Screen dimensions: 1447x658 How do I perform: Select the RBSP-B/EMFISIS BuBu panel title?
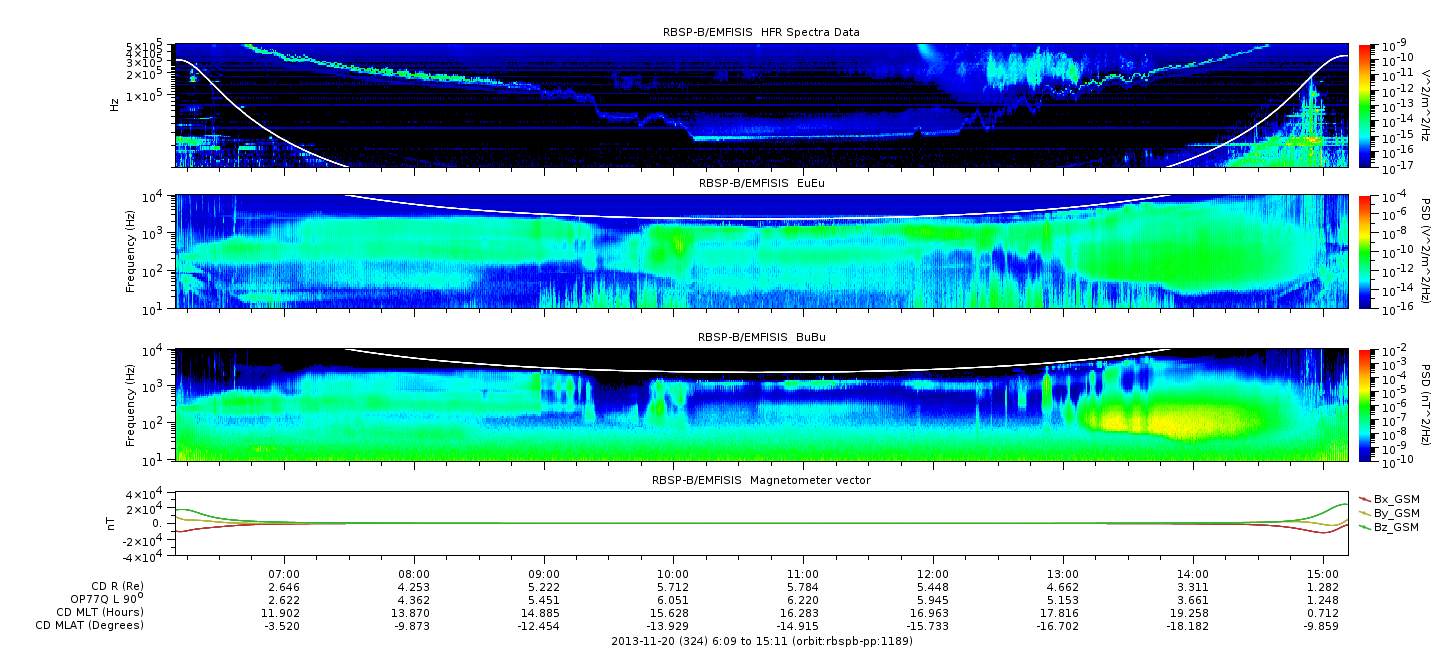coord(761,338)
